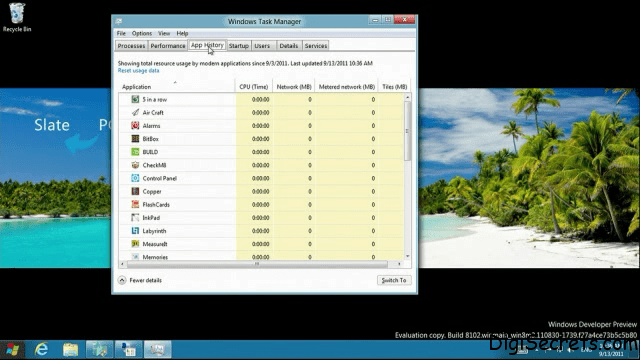This screenshot has width=640, height=360.
Task: Open File Explorer from taskbar
Action: (70, 350)
